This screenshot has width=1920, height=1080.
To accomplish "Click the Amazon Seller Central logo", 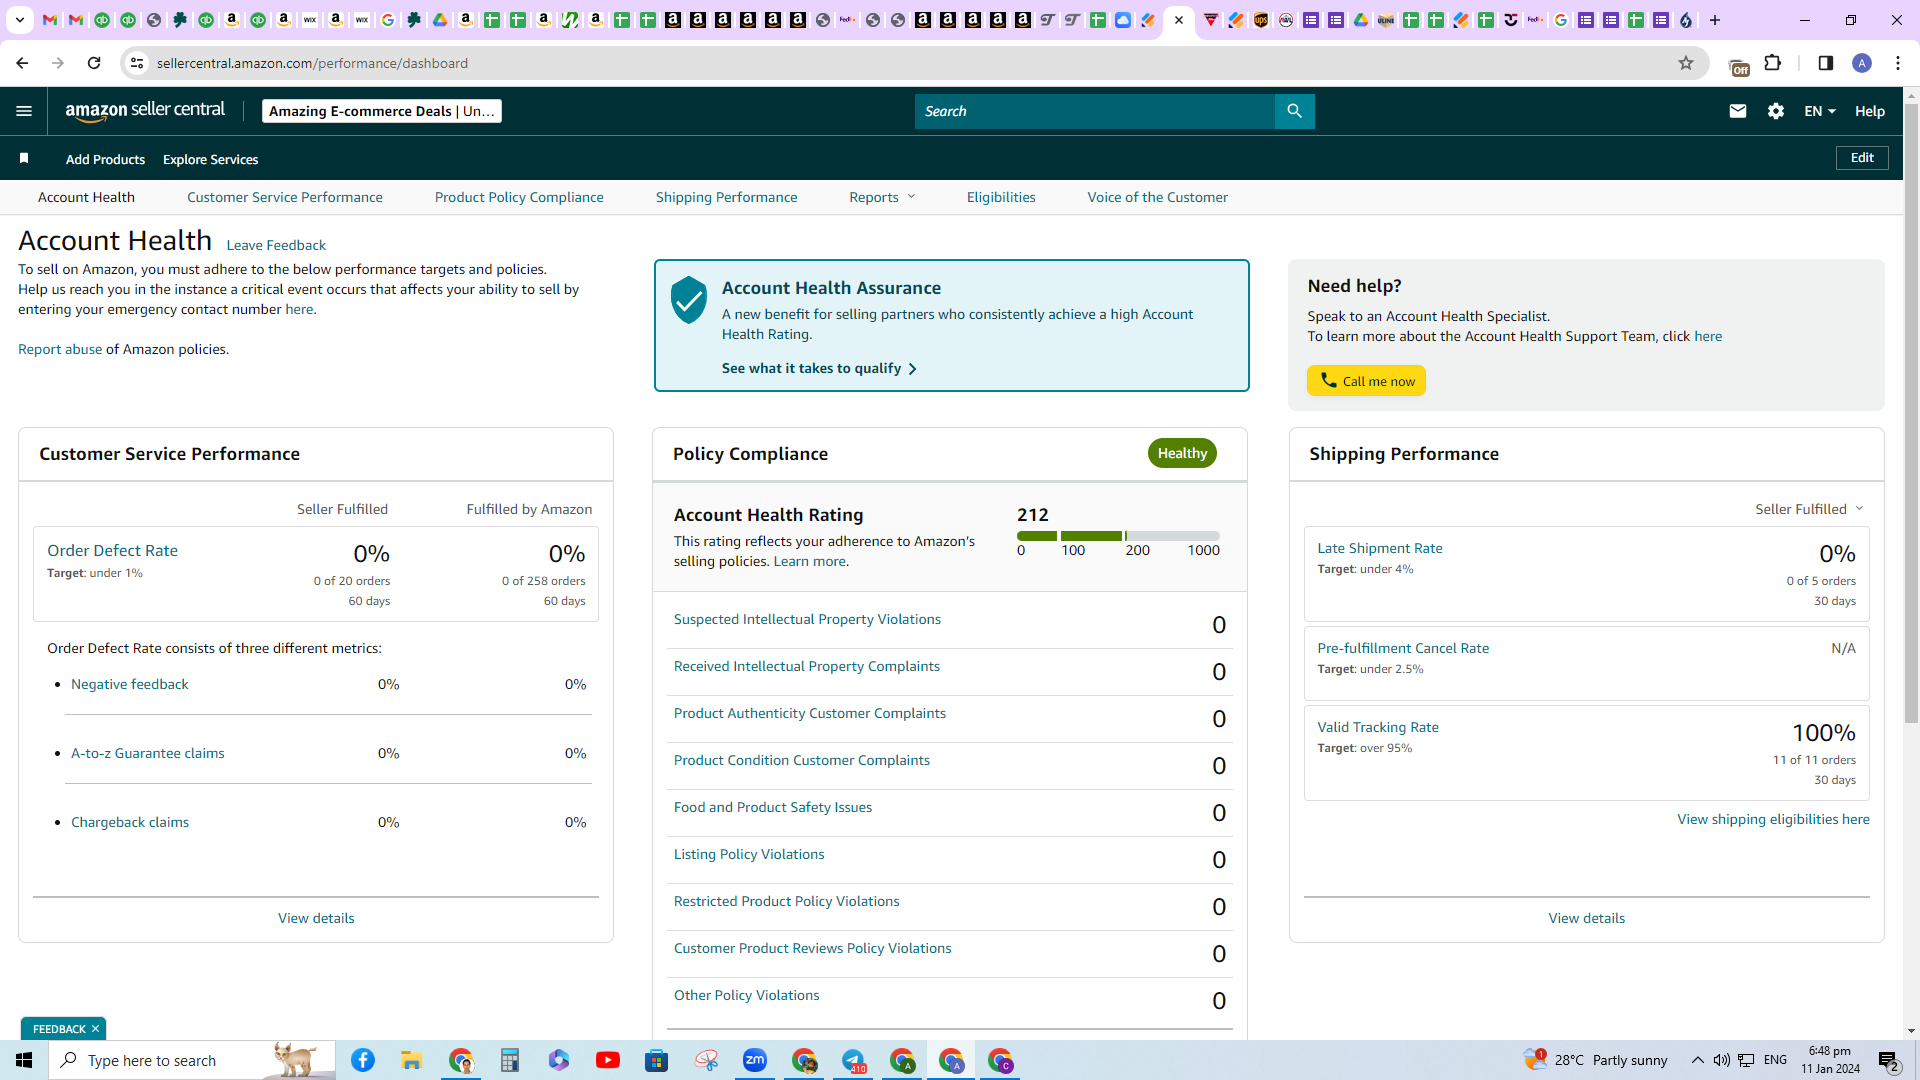I will pyautogui.click(x=145, y=111).
